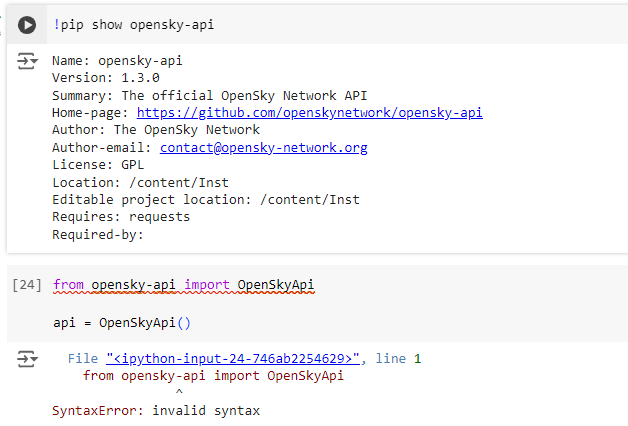The width and height of the screenshot is (628, 426).
Task: Toggle output icon beside SyntaxError traceback
Action: point(27,359)
